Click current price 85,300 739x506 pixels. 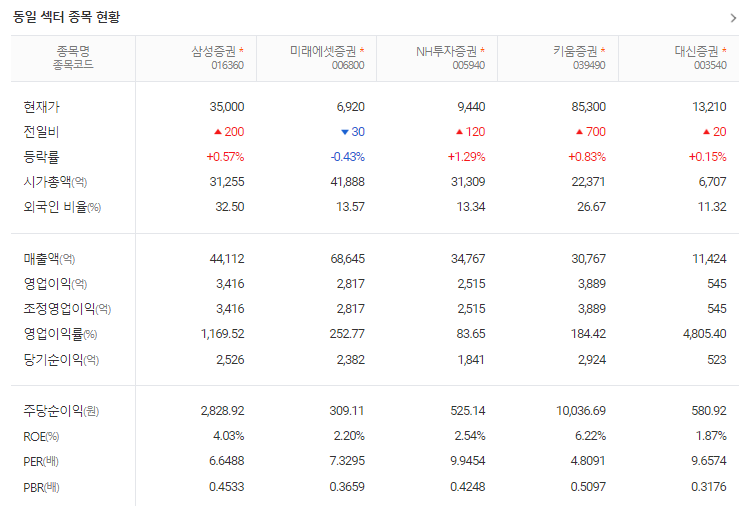click(x=589, y=107)
